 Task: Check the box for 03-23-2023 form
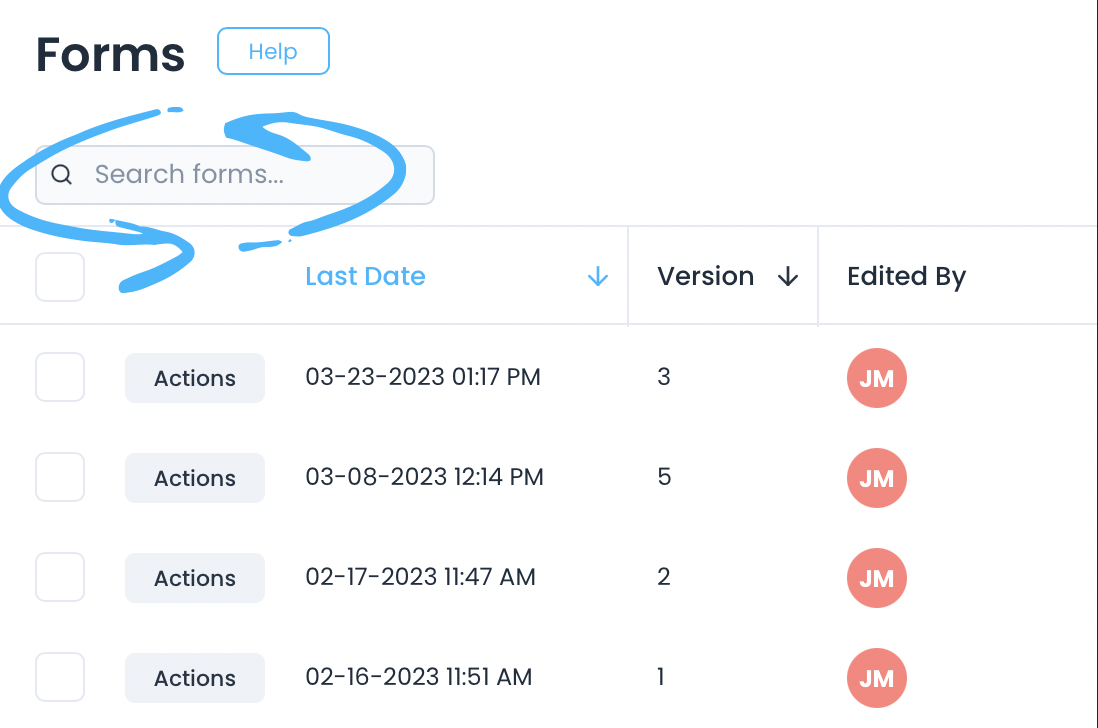pos(60,378)
